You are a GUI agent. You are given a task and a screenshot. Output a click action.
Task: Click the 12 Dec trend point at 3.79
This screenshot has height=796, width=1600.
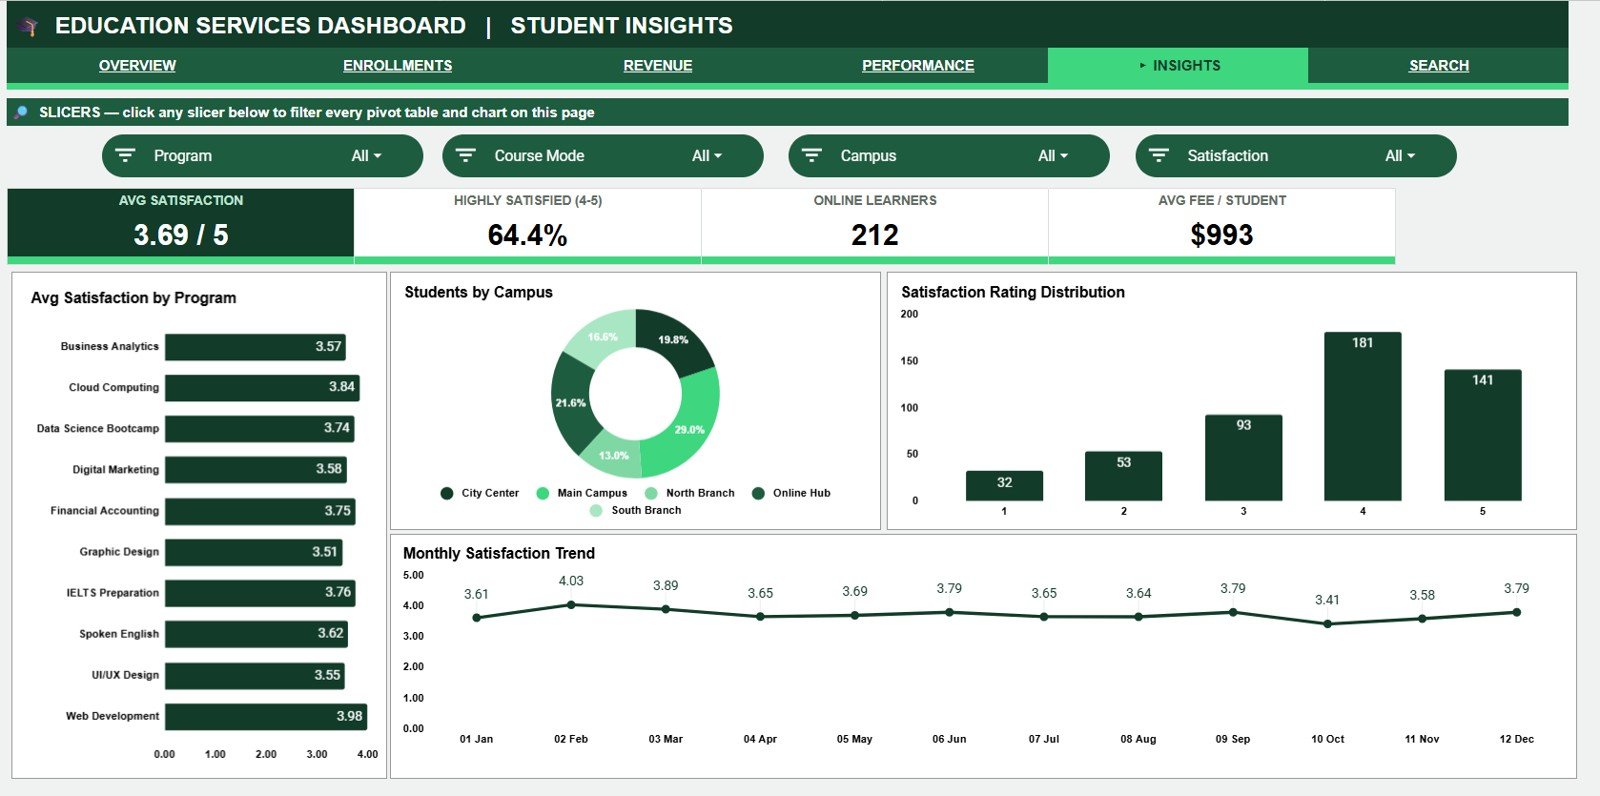click(1517, 612)
